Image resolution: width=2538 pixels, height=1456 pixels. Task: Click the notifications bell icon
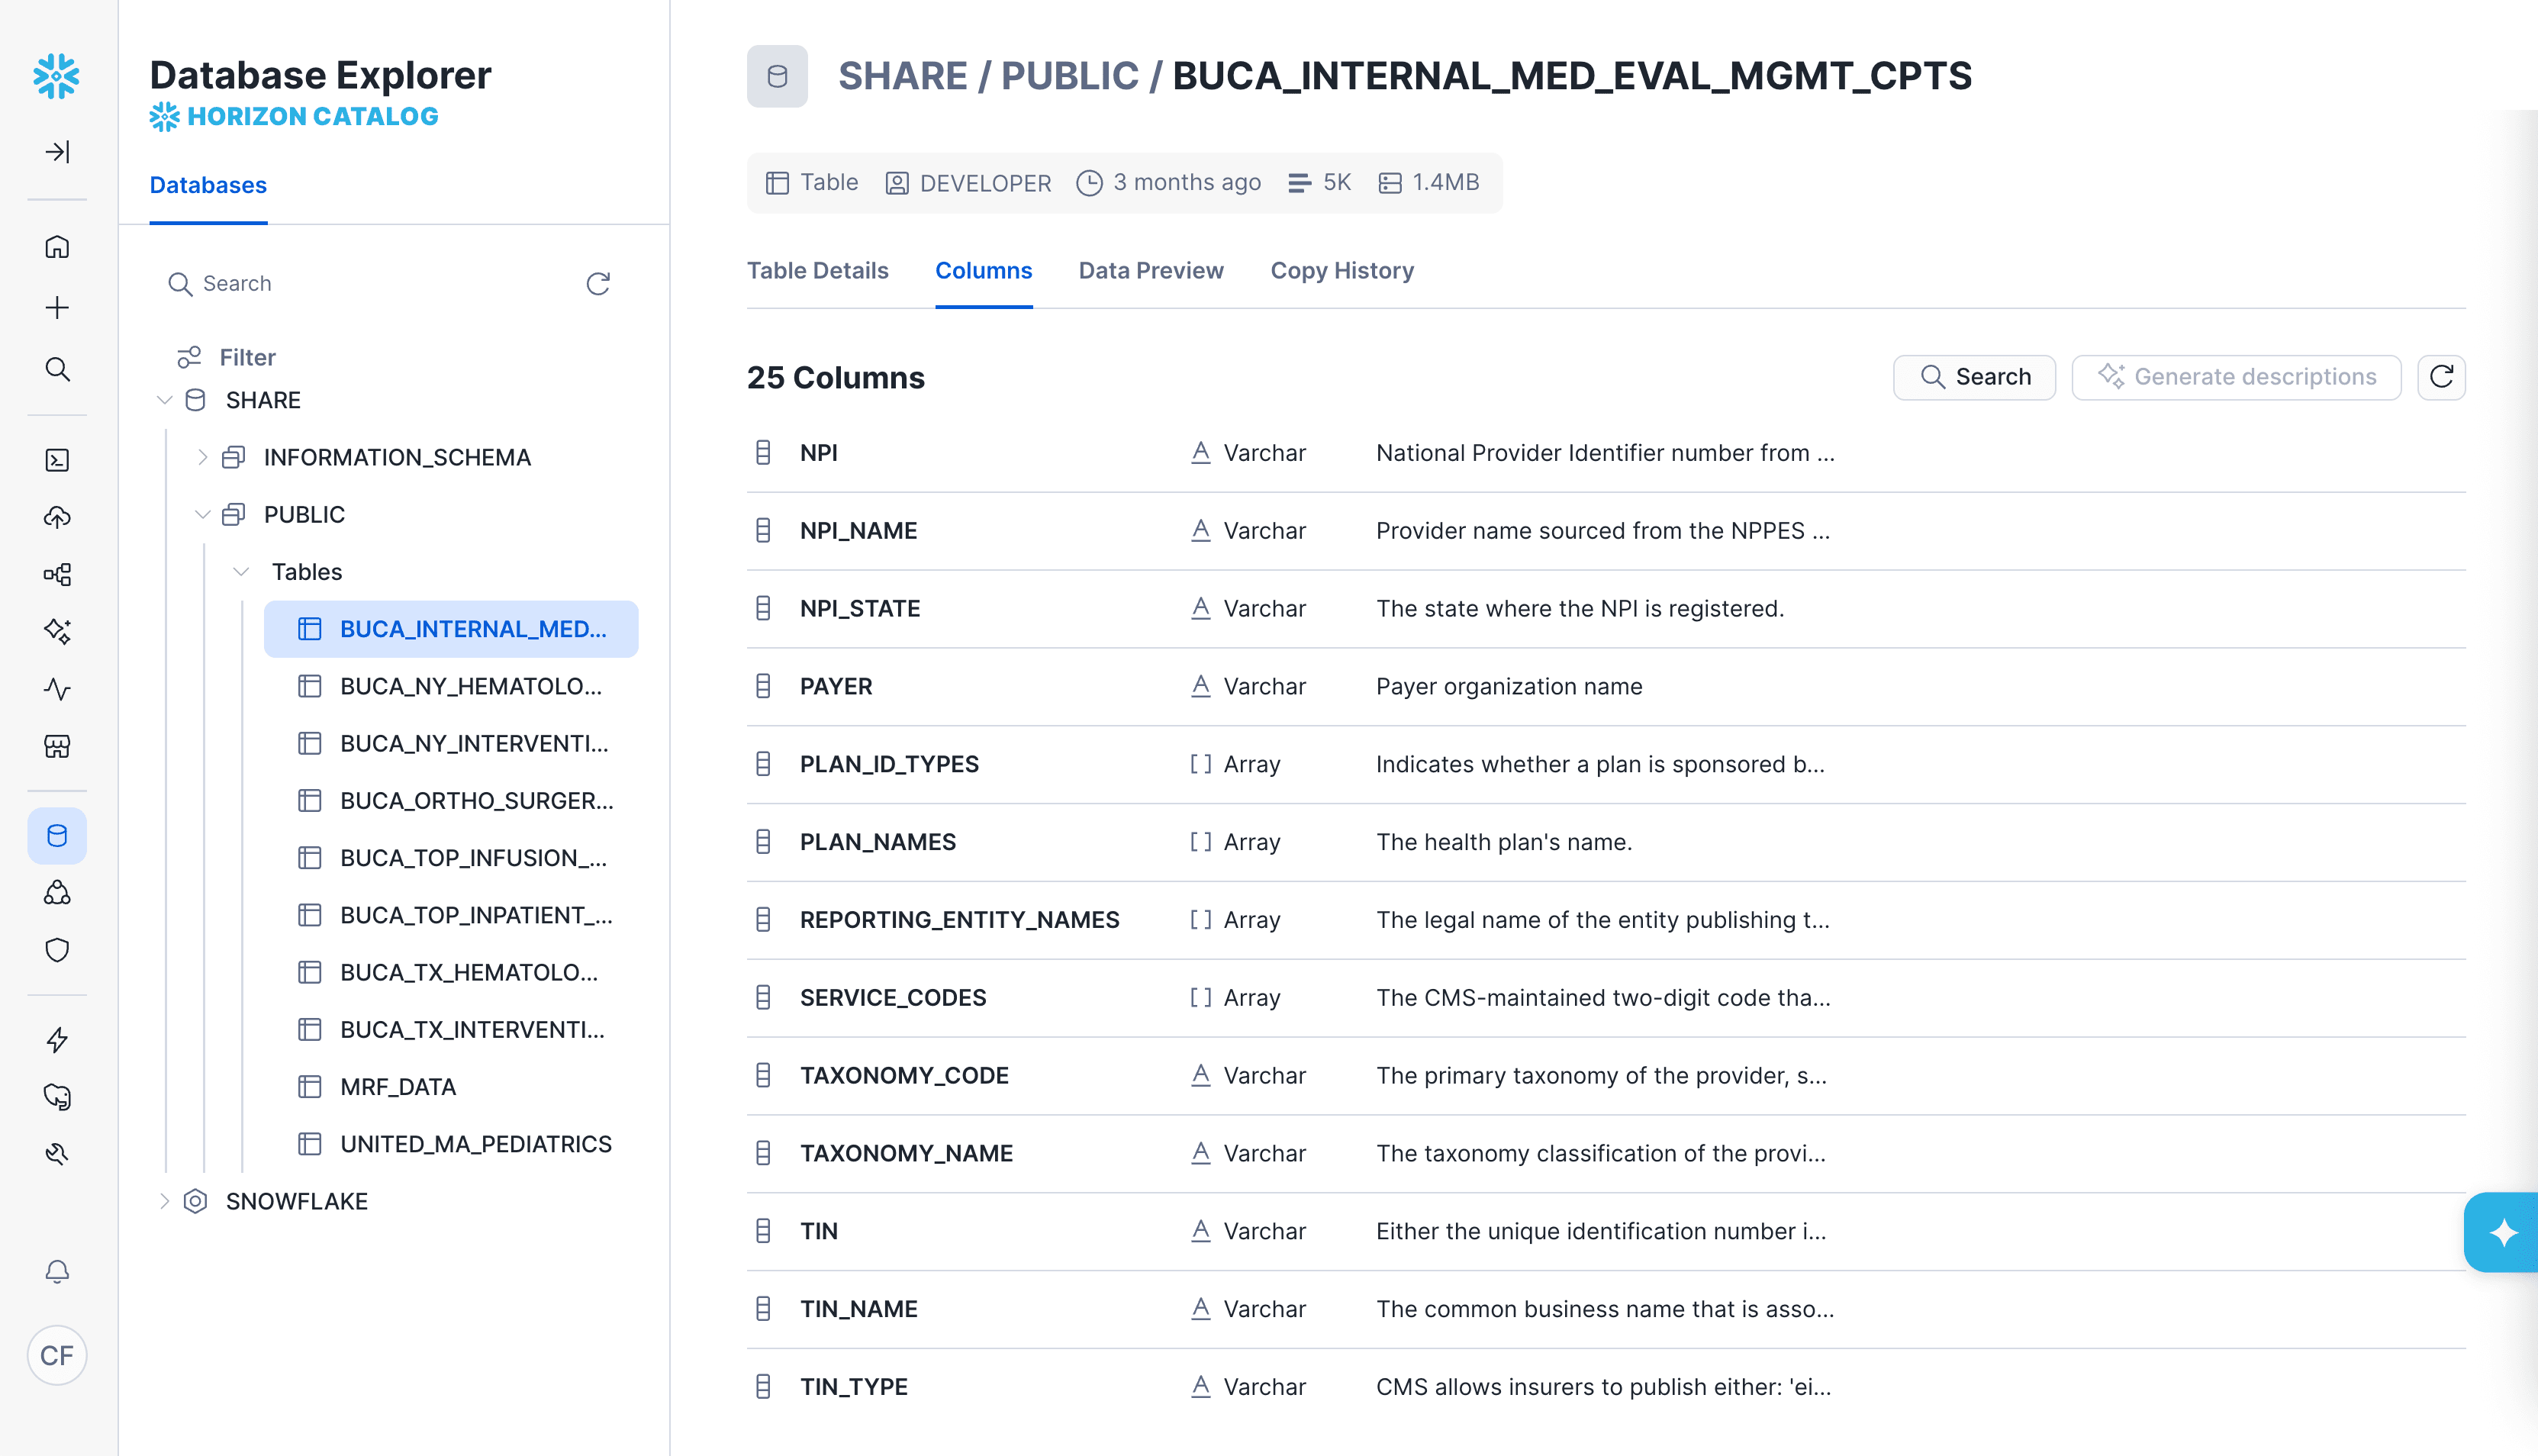[x=57, y=1271]
